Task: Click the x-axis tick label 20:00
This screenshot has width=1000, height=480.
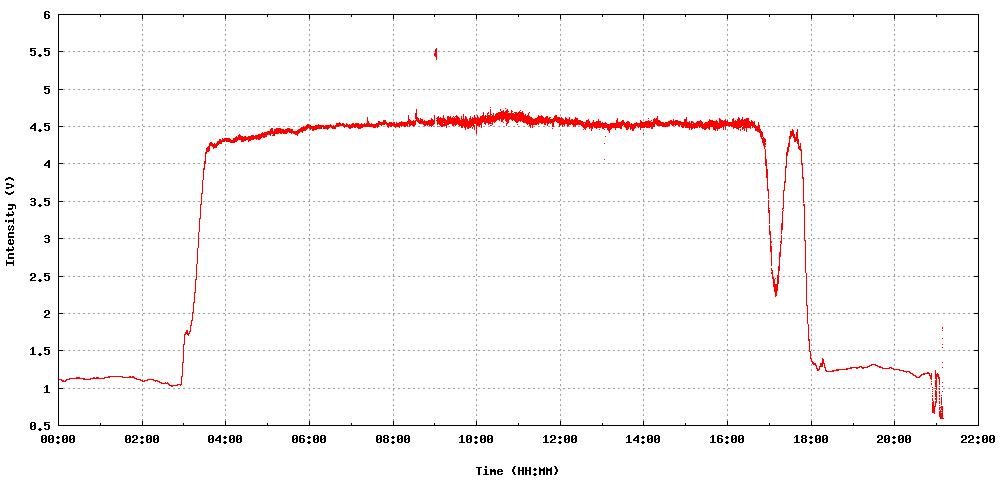Action: point(894,440)
